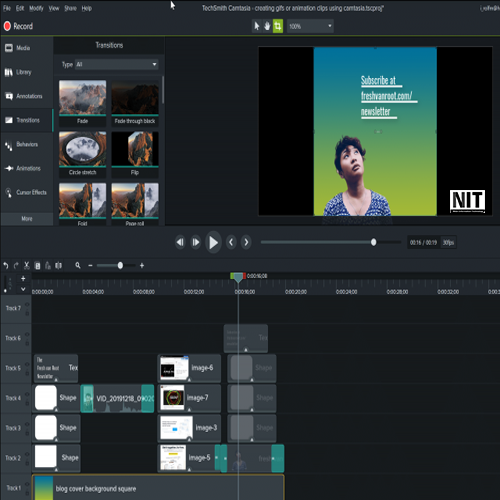Click the red Record button

click(18, 26)
